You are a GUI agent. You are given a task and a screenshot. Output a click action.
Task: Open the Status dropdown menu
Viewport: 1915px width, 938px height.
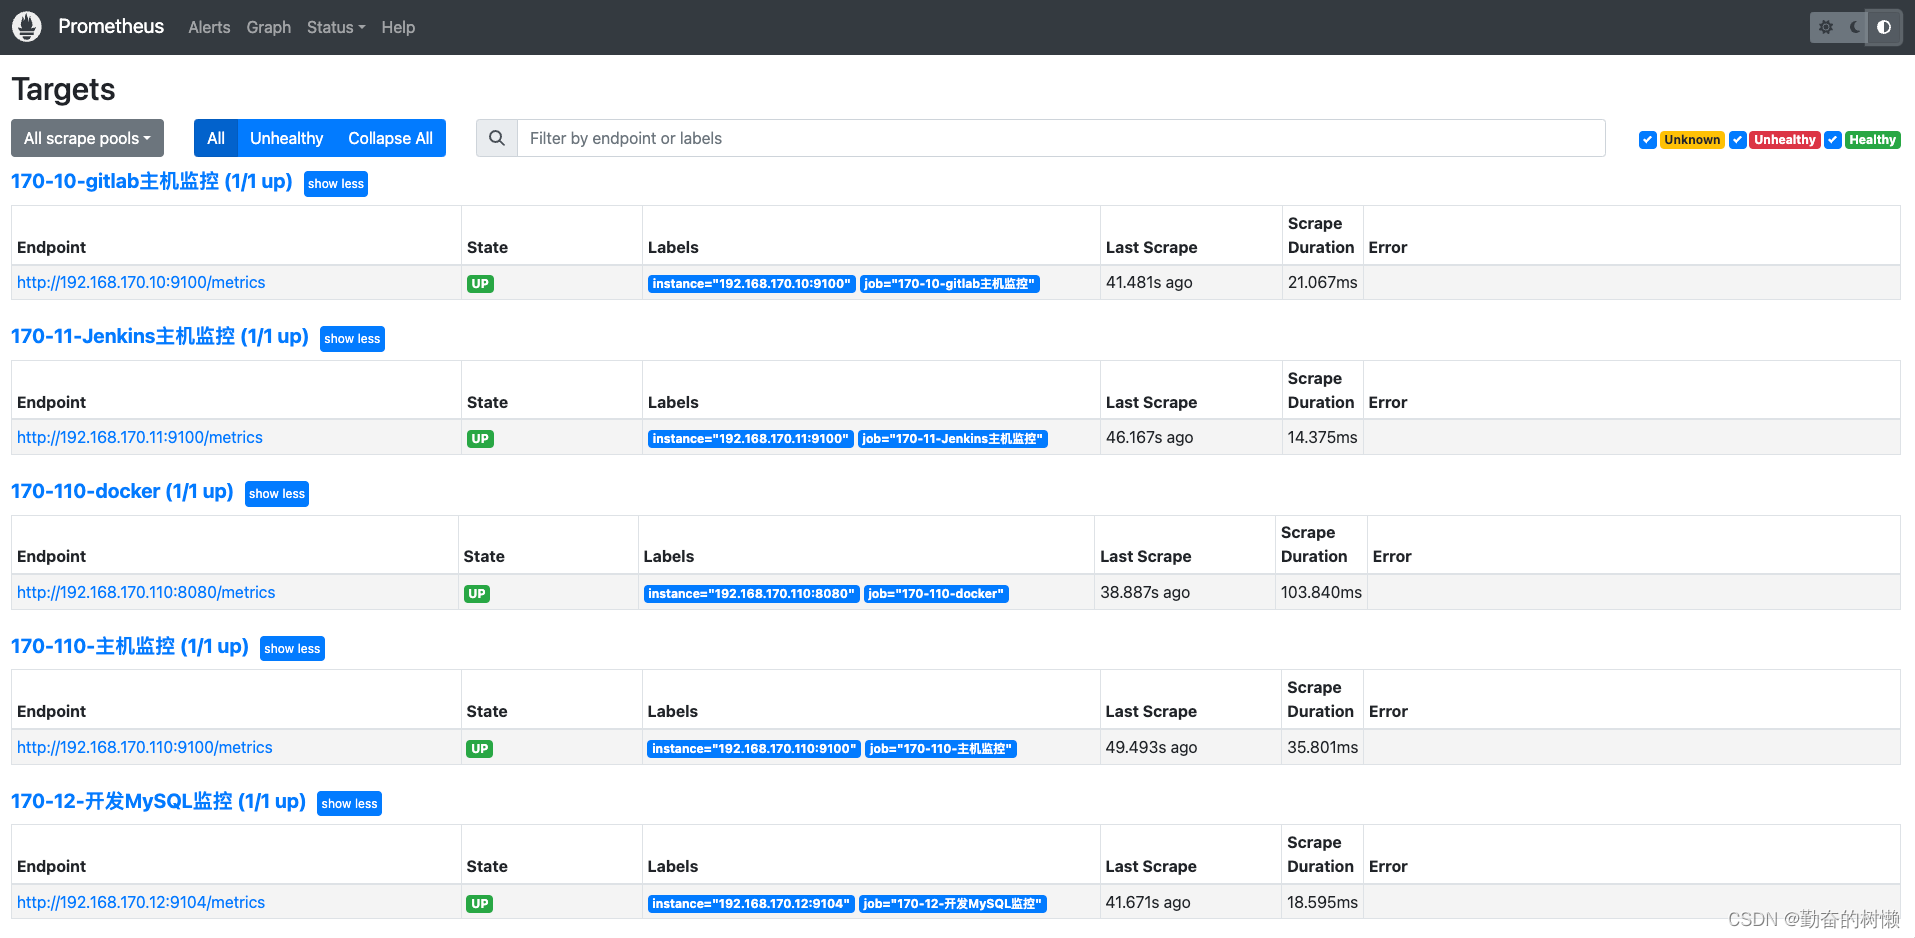click(336, 27)
